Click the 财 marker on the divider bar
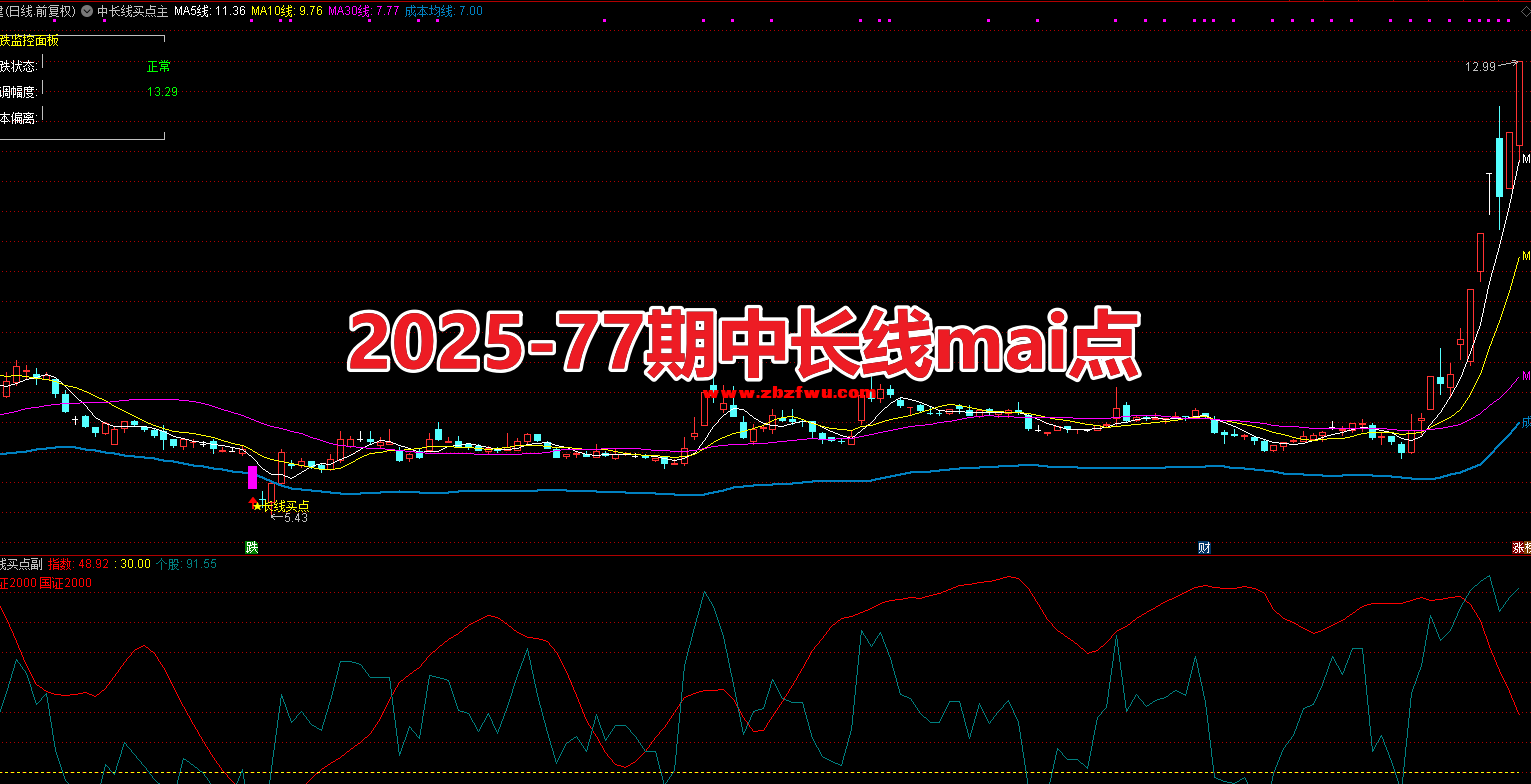1531x784 pixels. pyautogui.click(x=1203, y=547)
